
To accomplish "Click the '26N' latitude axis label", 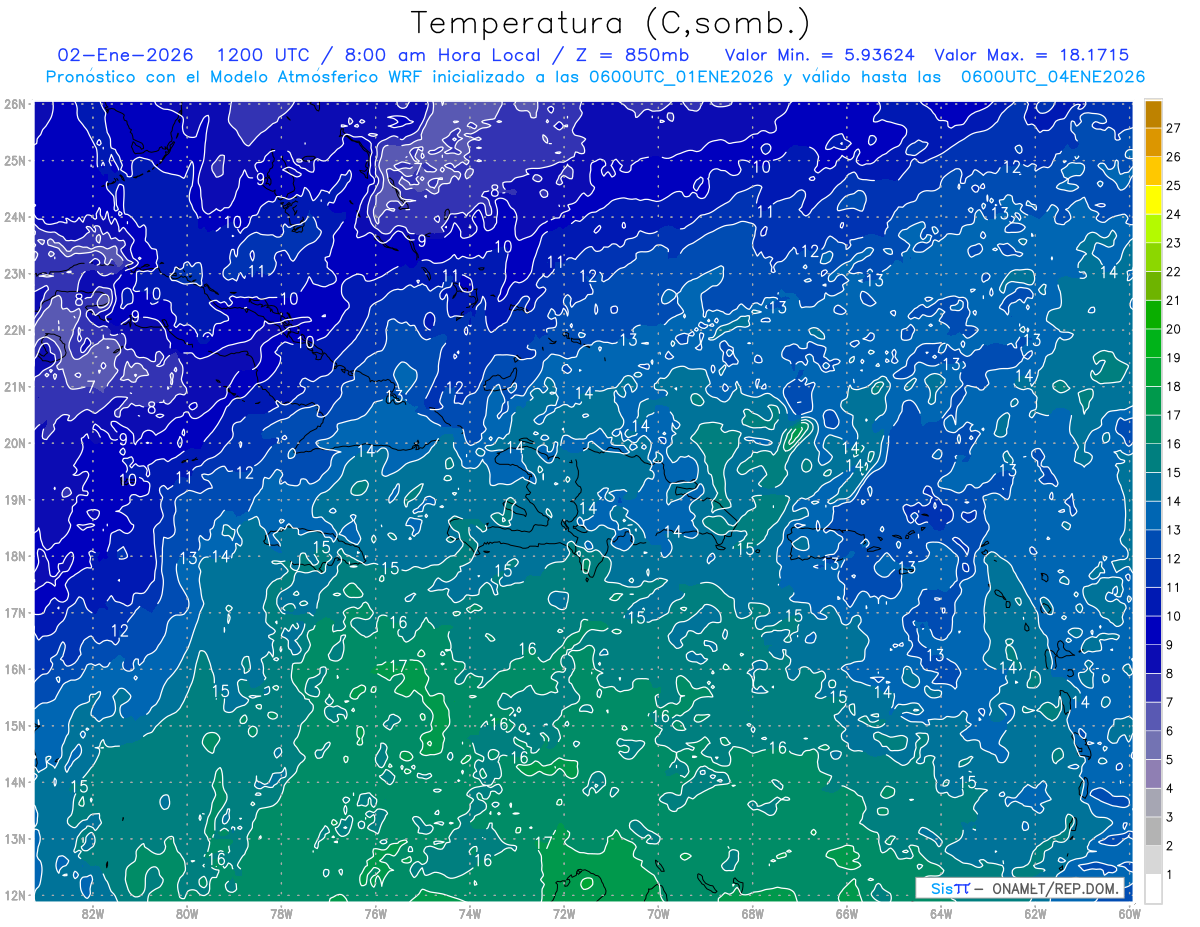I will tap(14, 104).
